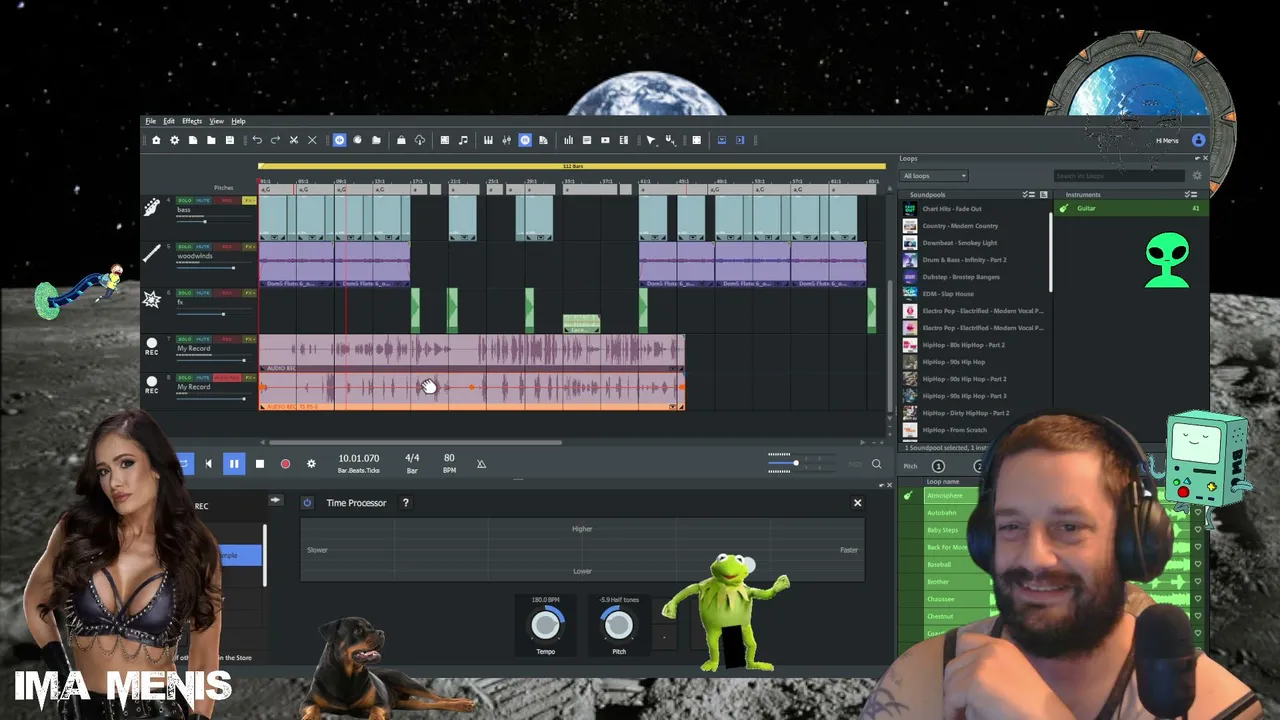Image resolution: width=1280 pixels, height=720 pixels.
Task: Click the Search in Loops field
Action: click(1118, 176)
